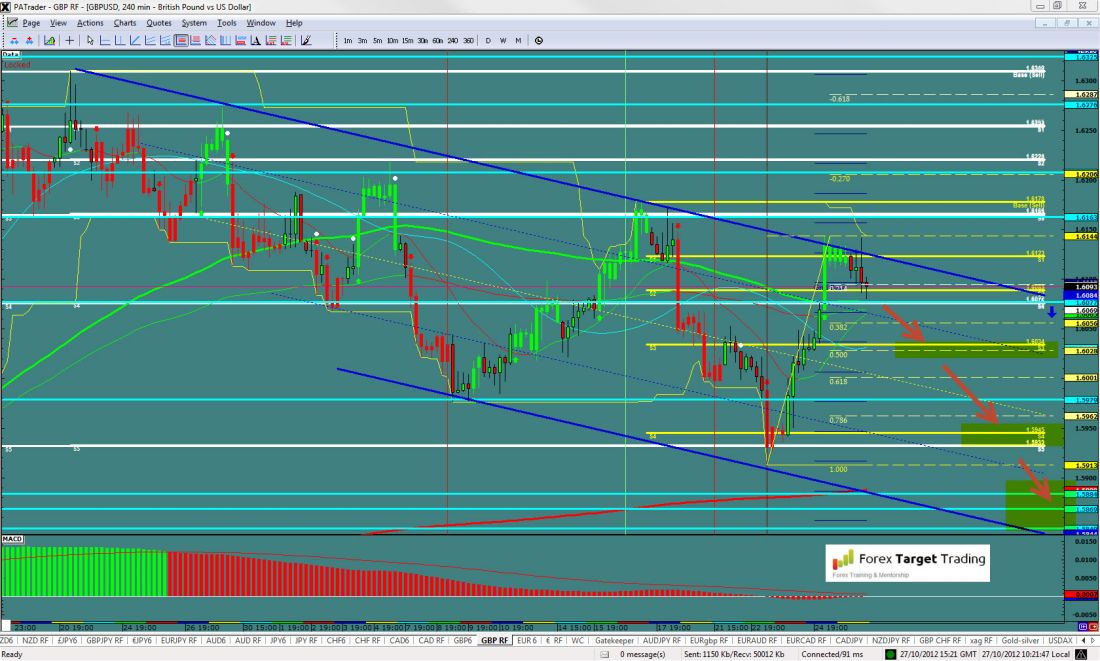1100x661 pixels.
Task: Expand the Tools menu
Action: pos(227,22)
